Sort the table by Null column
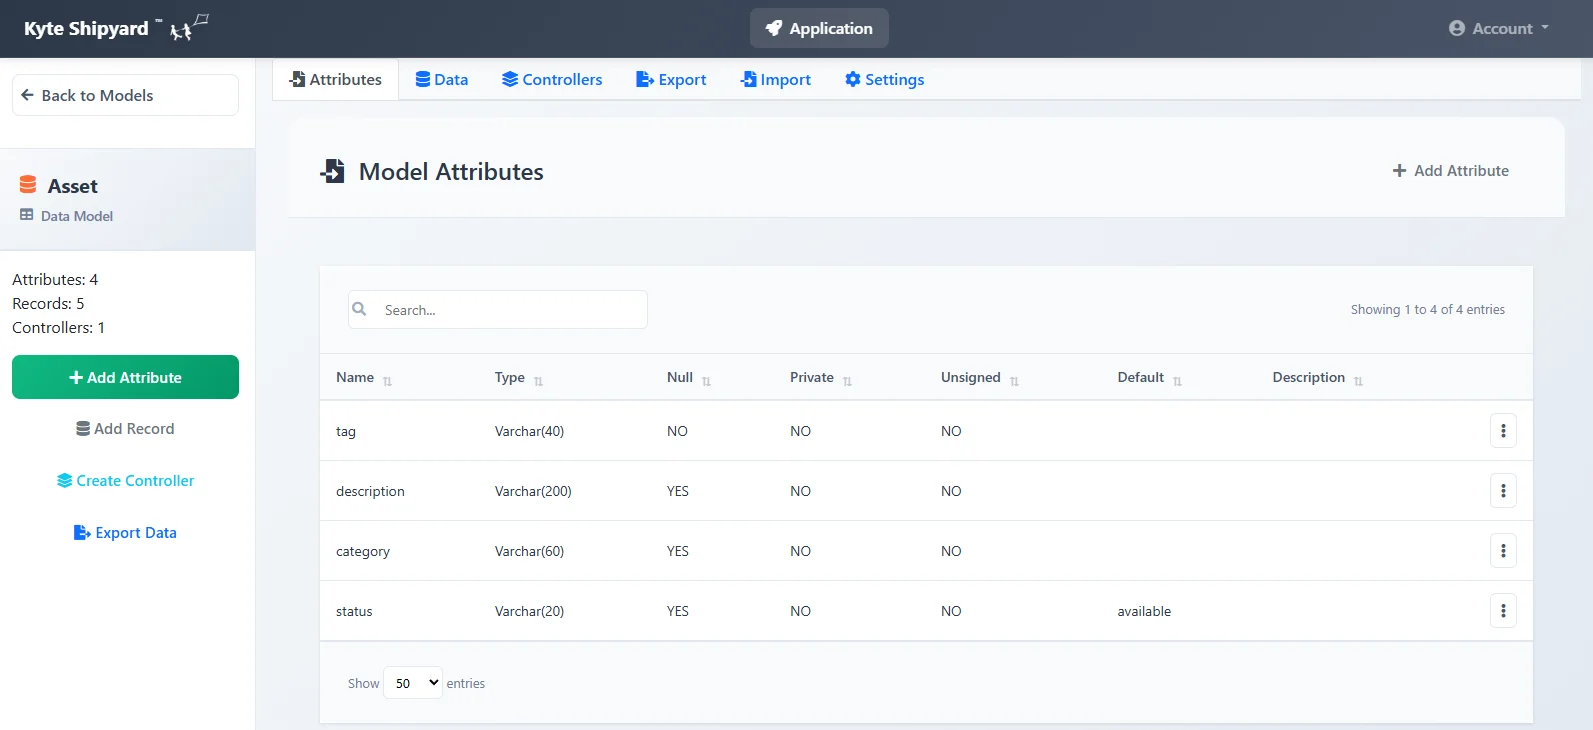This screenshot has width=1593, height=730. [x=689, y=377]
